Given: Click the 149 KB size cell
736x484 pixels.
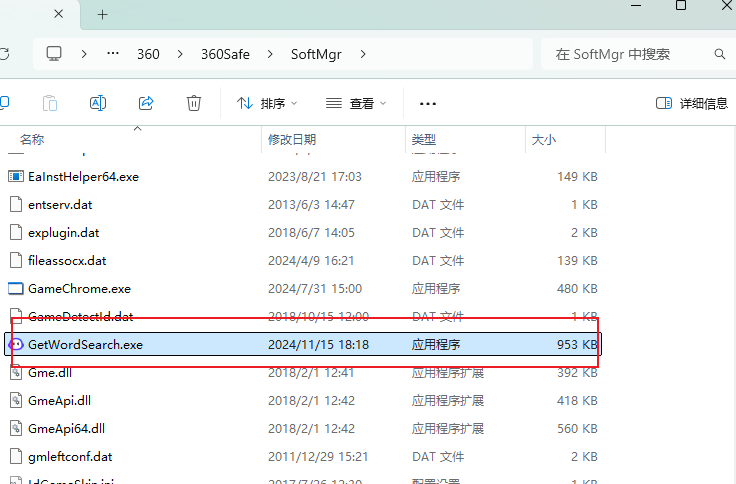Looking at the screenshot, I should 577,177.
